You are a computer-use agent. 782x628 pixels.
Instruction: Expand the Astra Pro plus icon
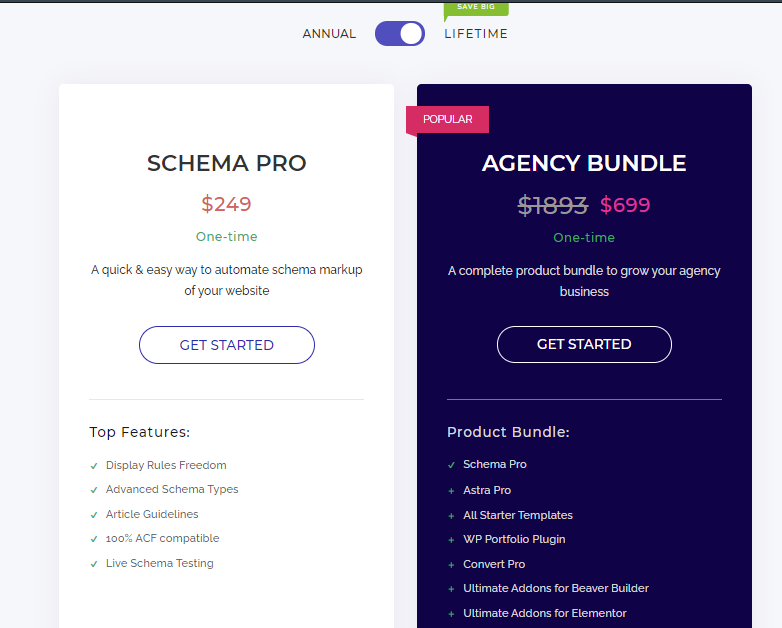452,491
